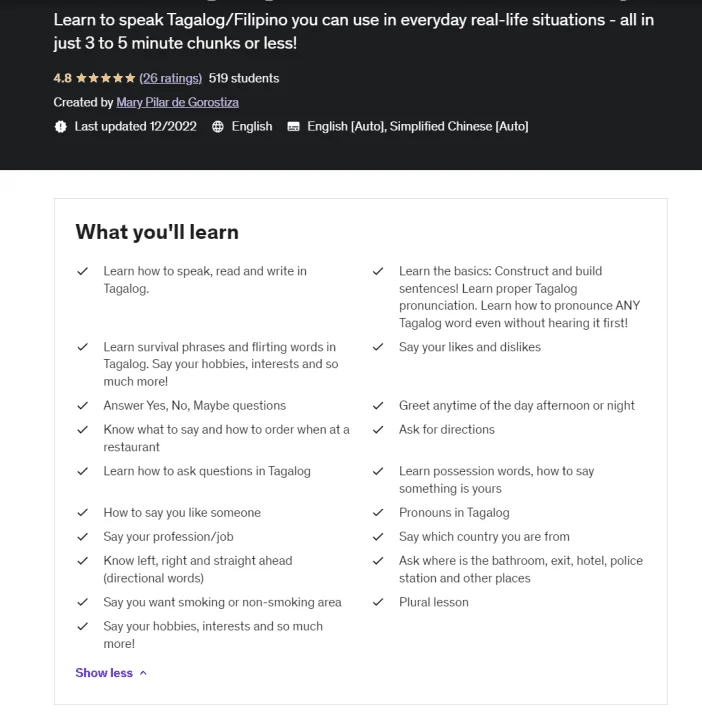This screenshot has height=720, width=702.
Task: Click checkmark next to 'Say your profession/job'
Action: 83,536
